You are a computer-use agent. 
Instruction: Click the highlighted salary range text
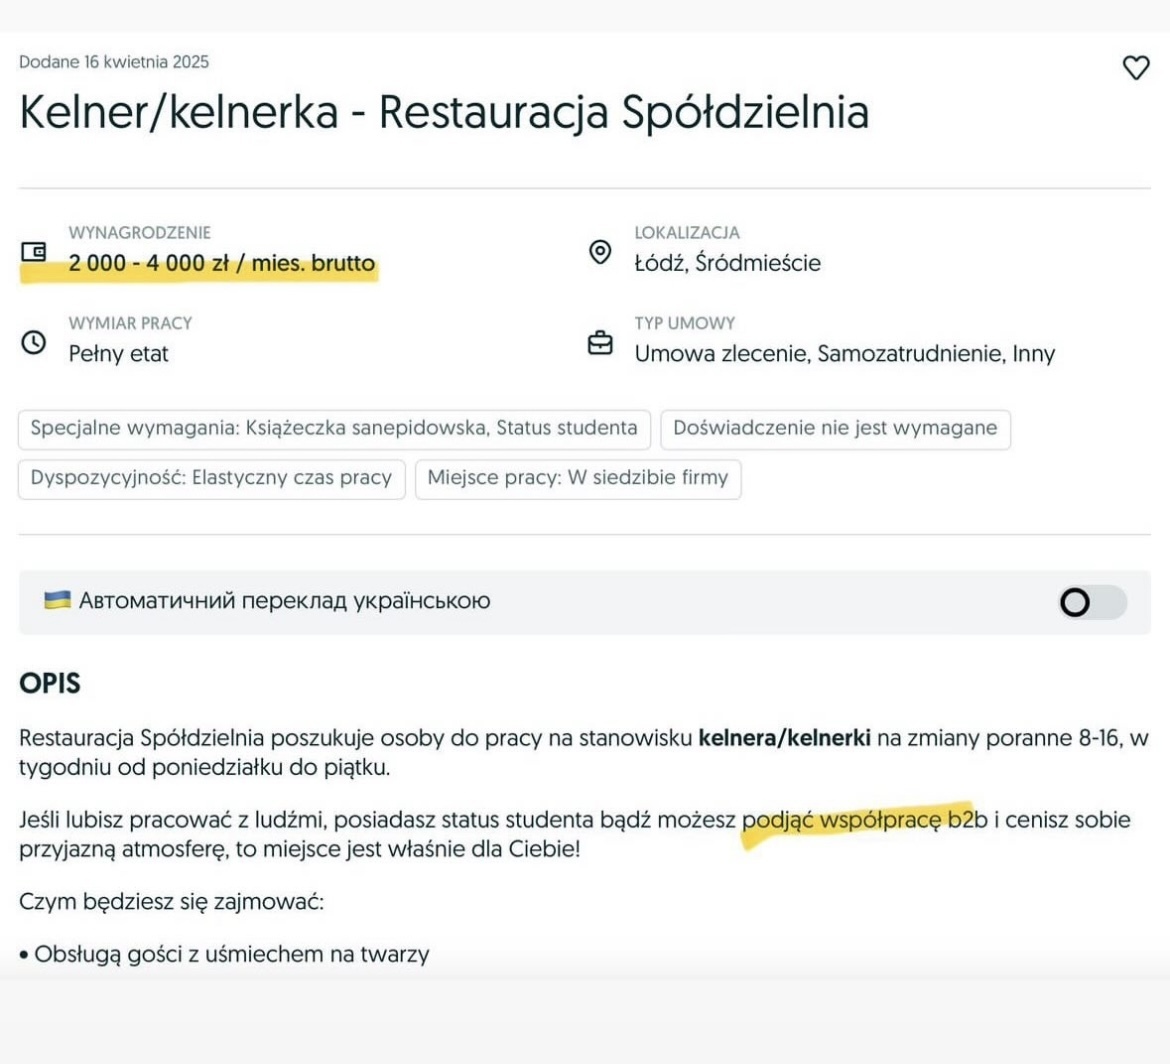point(222,264)
